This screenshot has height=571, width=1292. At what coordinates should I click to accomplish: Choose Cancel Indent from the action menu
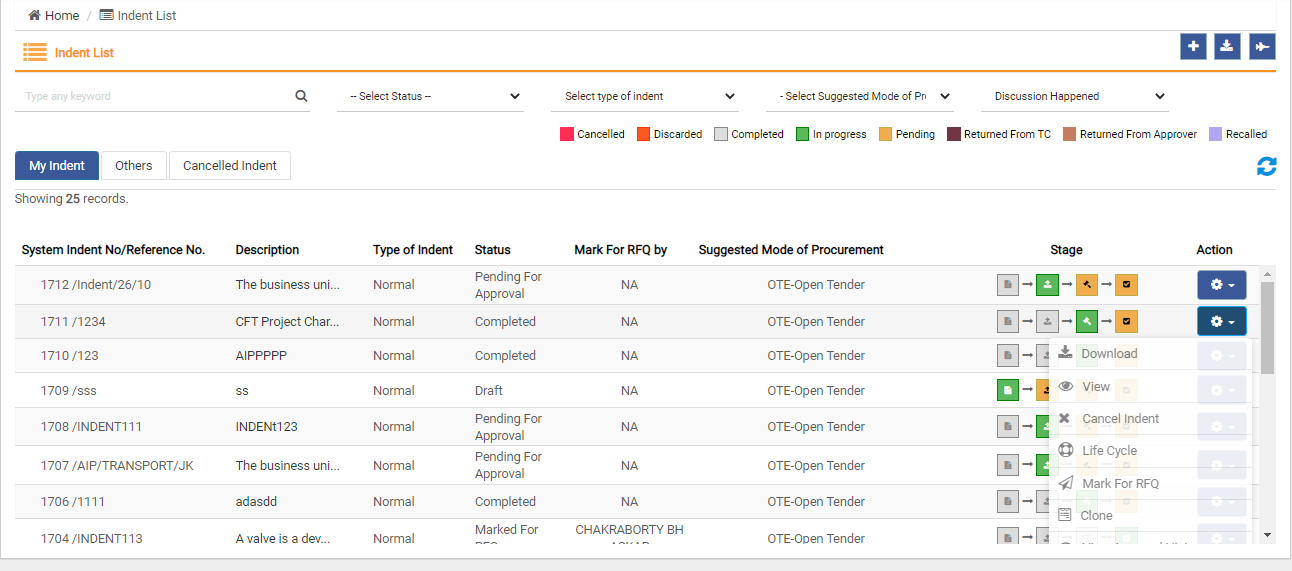click(x=1120, y=419)
